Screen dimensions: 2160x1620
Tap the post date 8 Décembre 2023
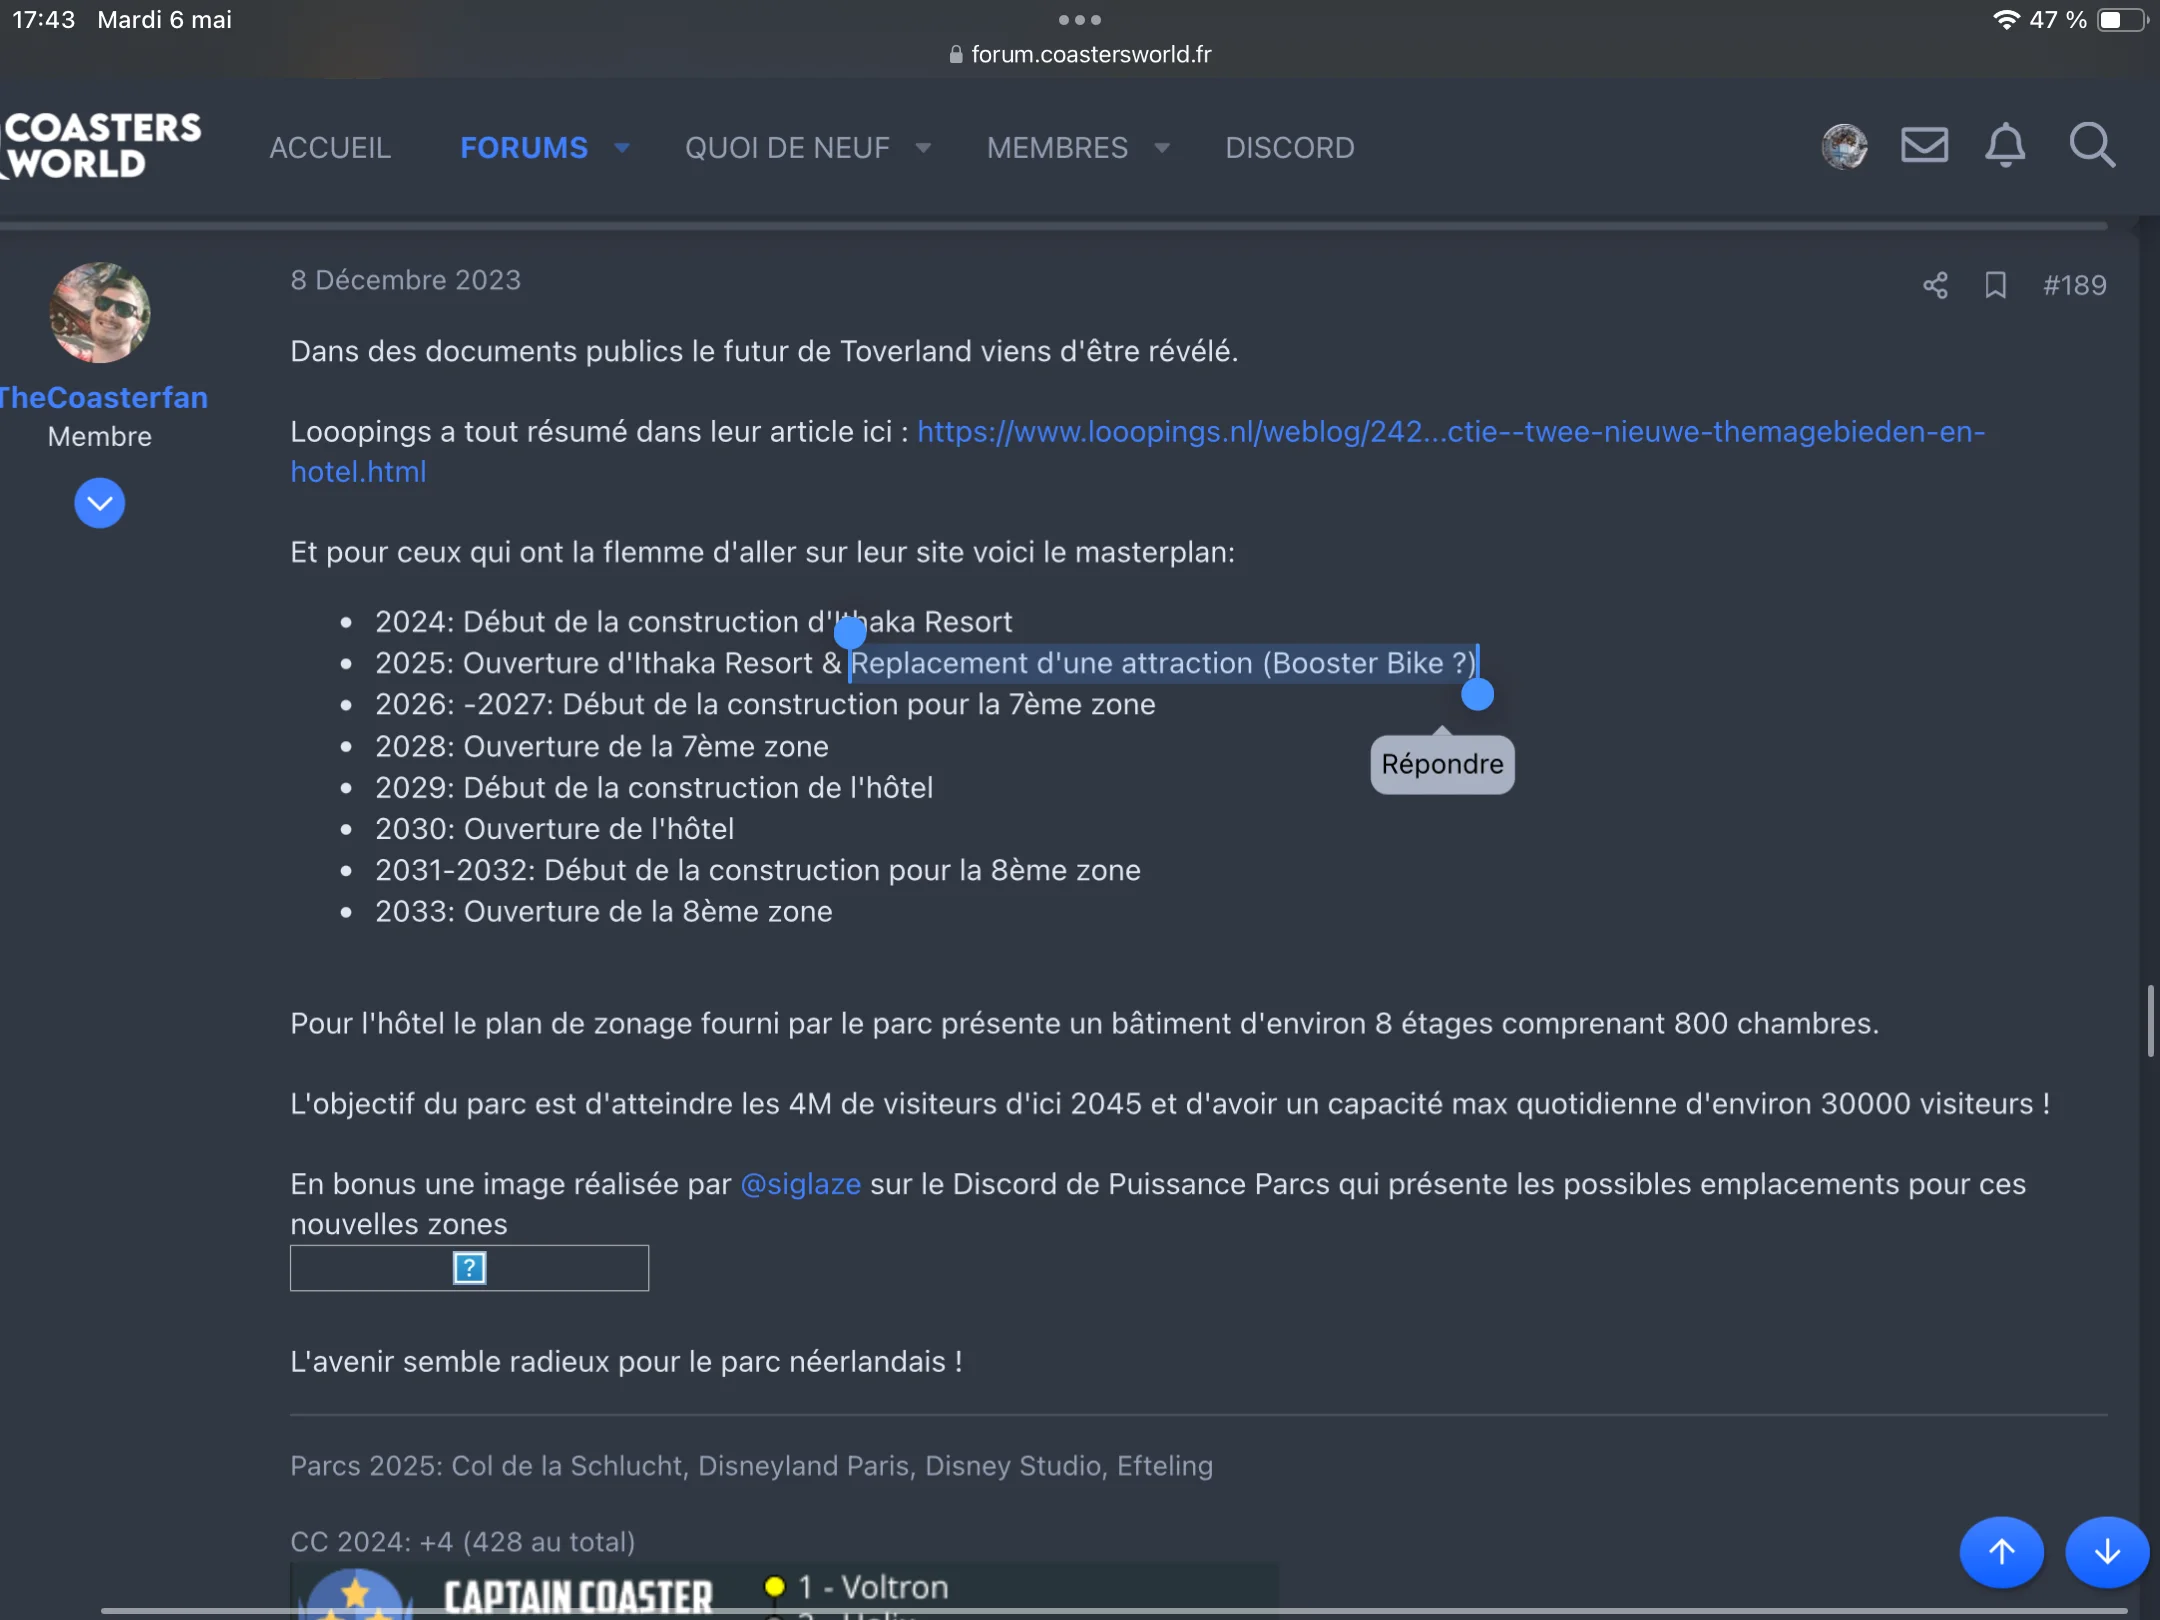[405, 280]
